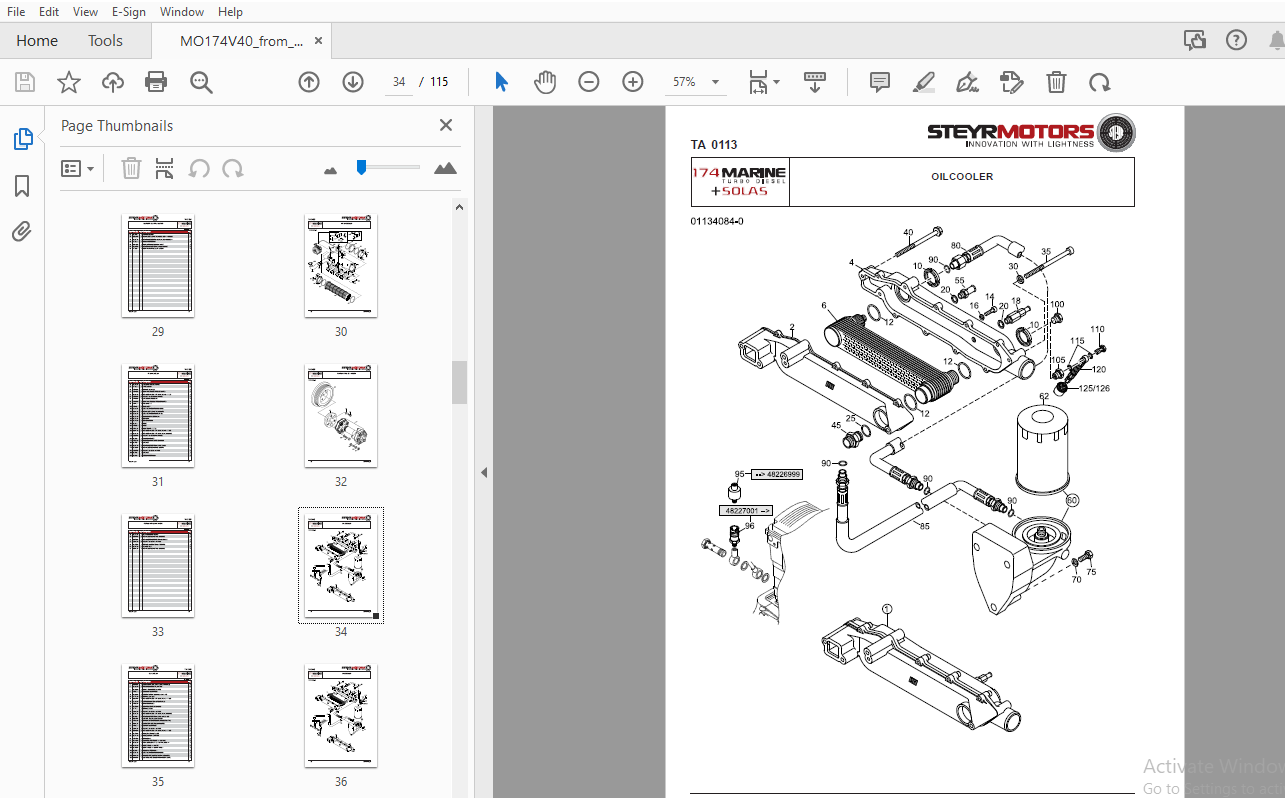Image resolution: width=1285 pixels, height=798 pixels.
Task: Open the help question mark icon
Action: [1237, 41]
